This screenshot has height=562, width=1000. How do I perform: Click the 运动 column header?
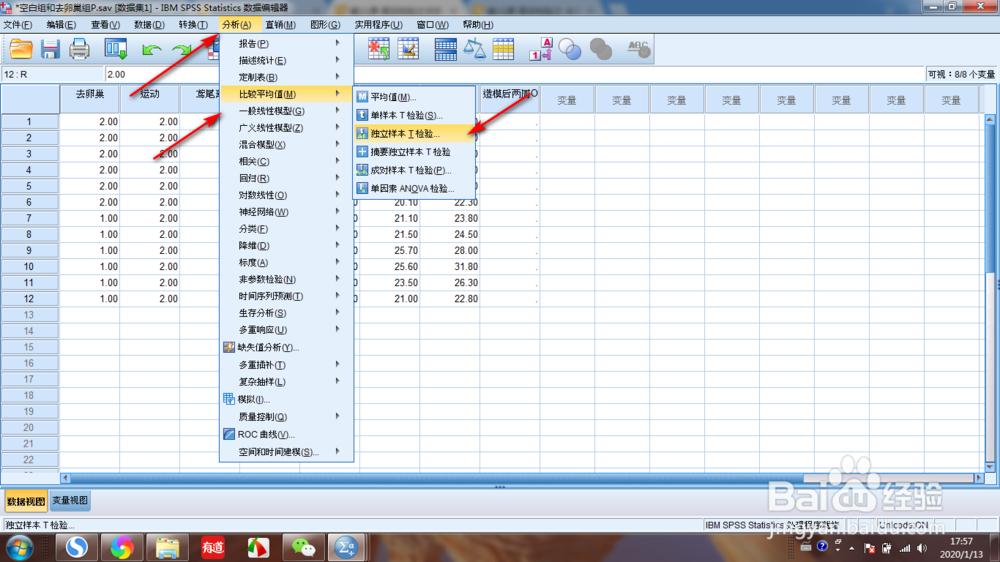[150, 99]
